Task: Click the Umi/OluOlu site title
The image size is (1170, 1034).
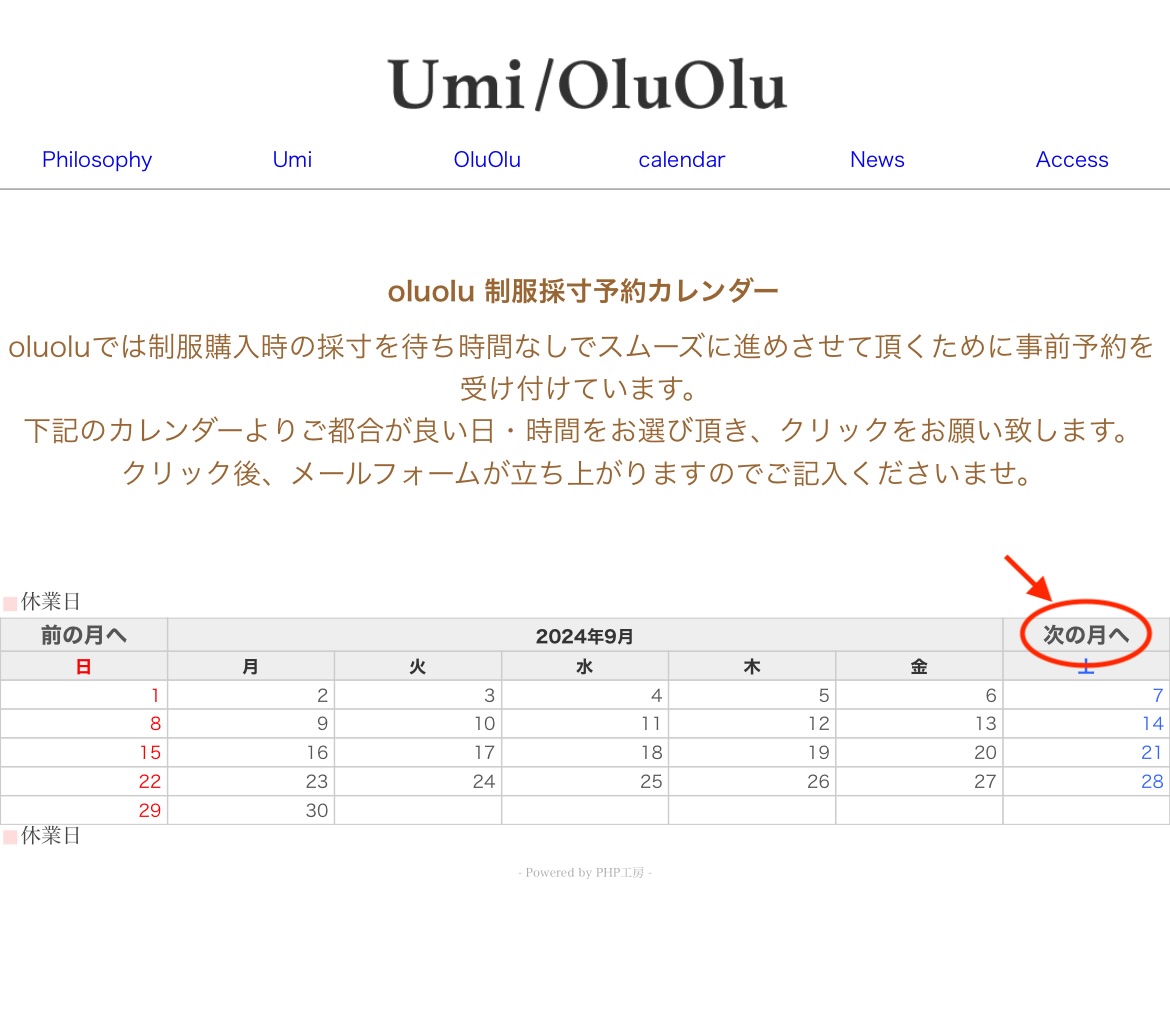Action: click(587, 85)
